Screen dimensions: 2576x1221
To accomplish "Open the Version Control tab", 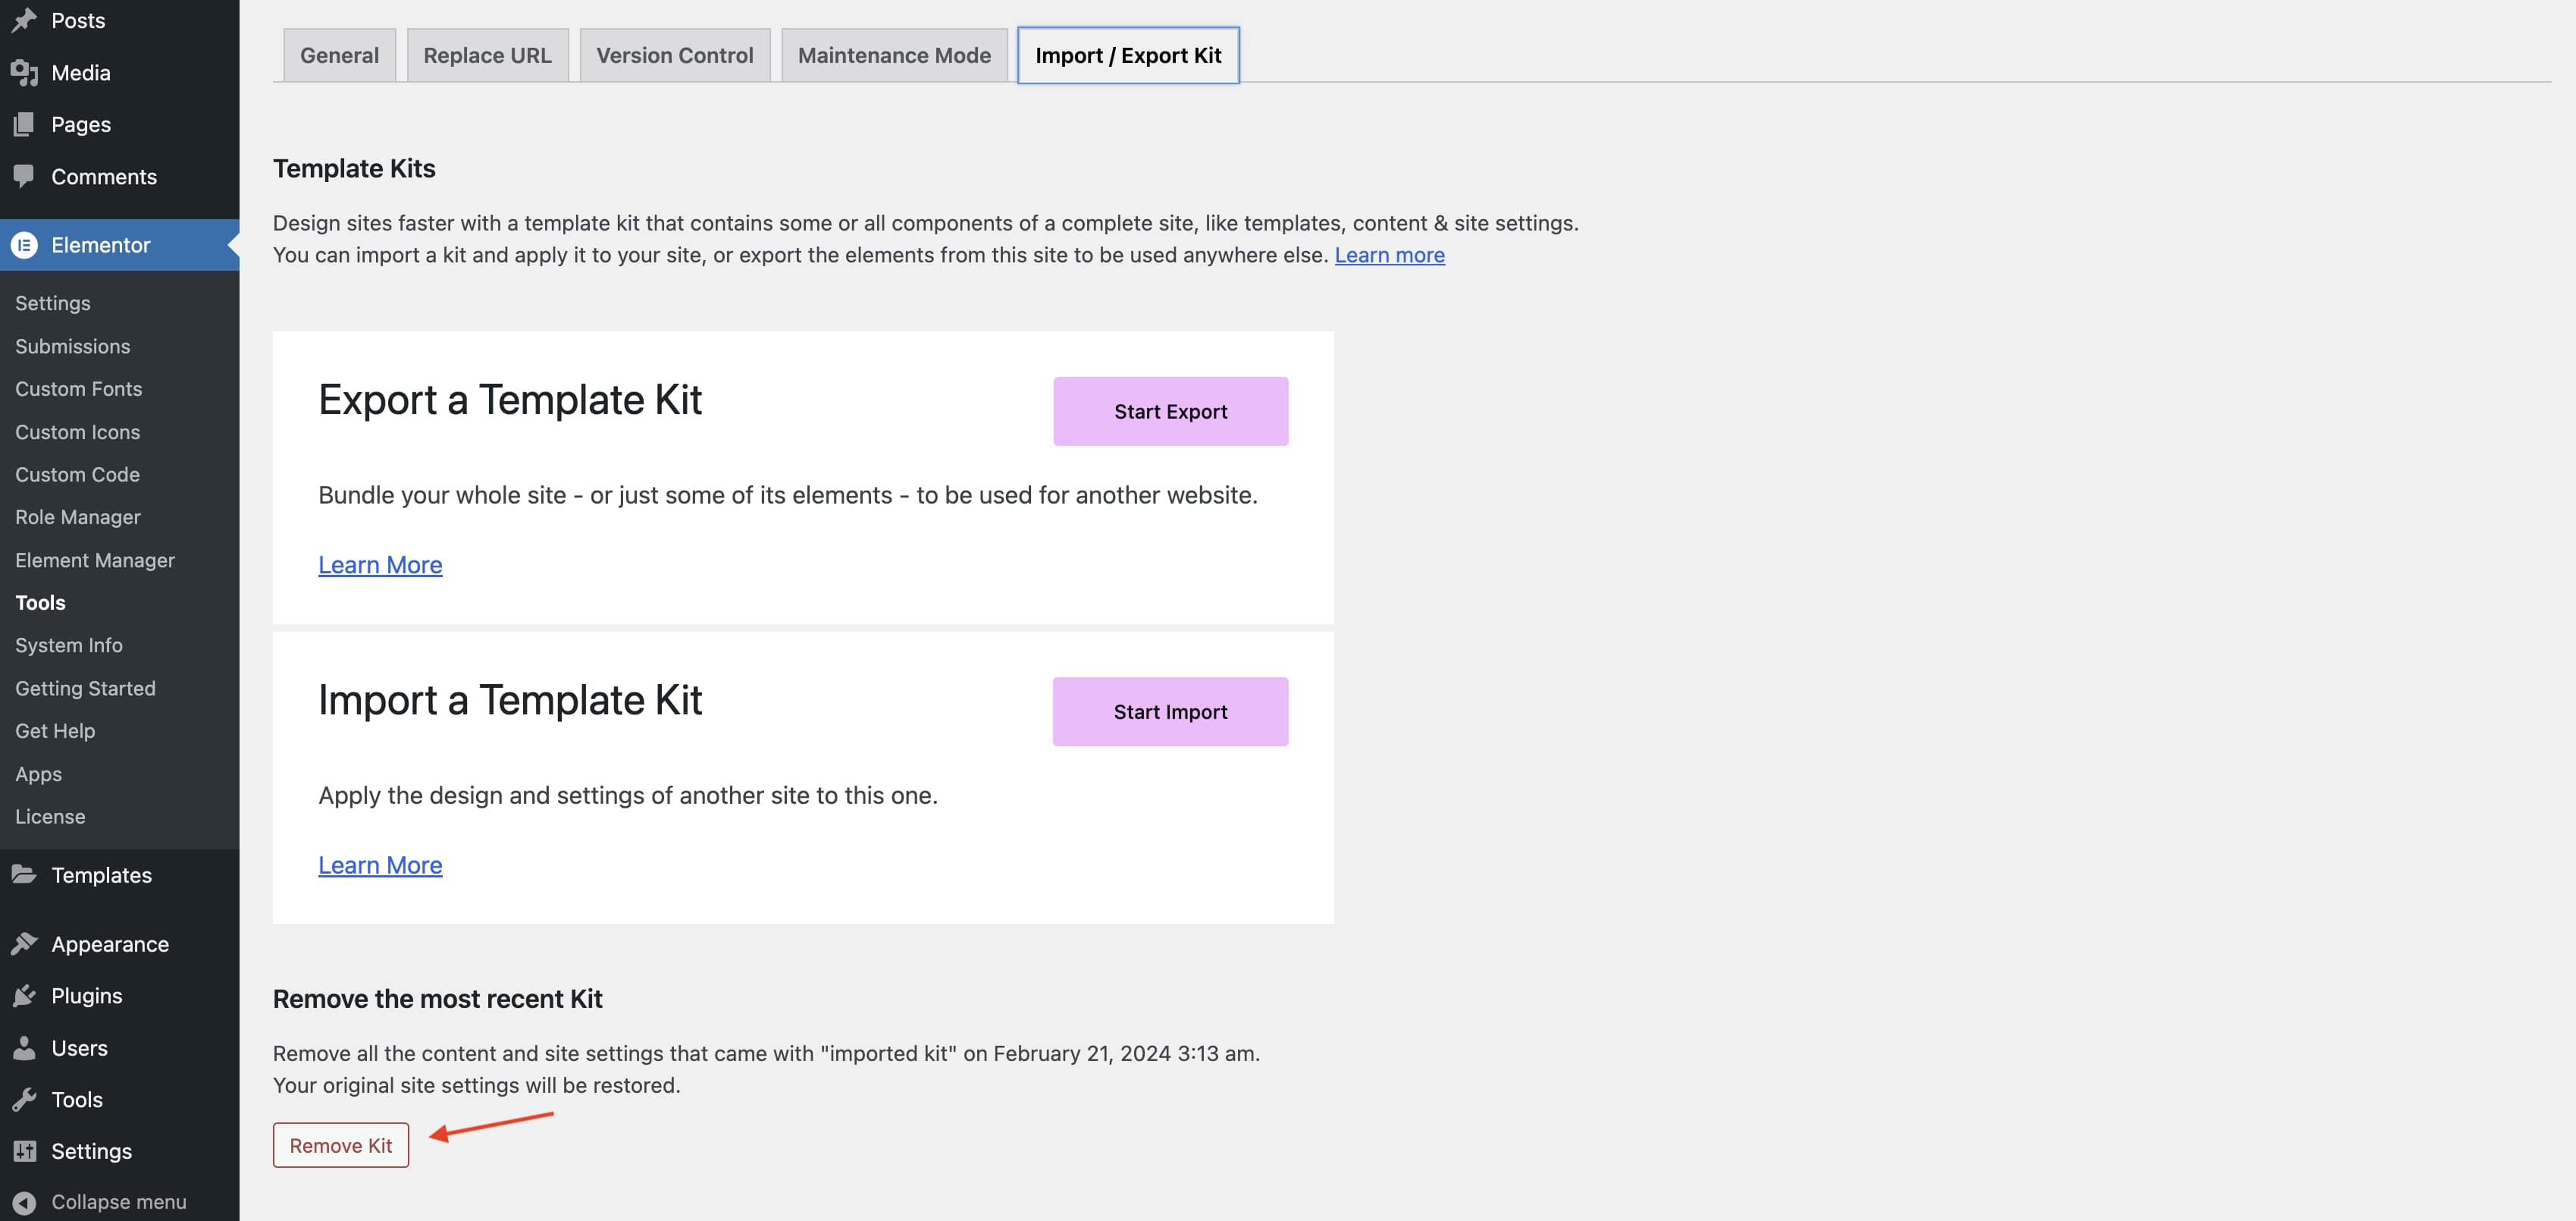I will tap(674, 55).
